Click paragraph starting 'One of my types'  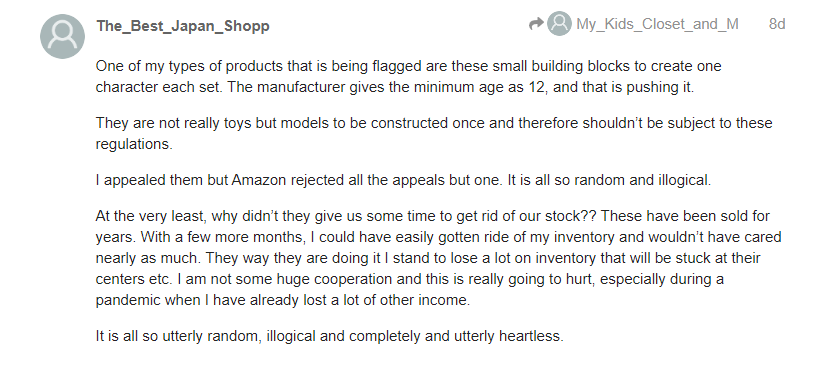click(x=409, y=76)
